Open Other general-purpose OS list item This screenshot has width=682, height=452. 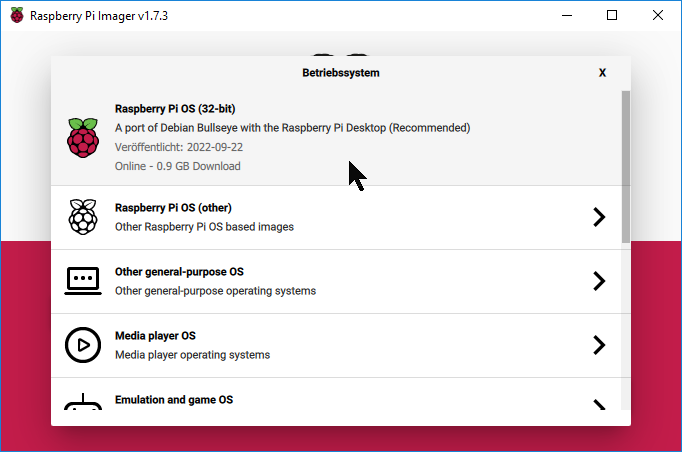(x=300, y=281)
